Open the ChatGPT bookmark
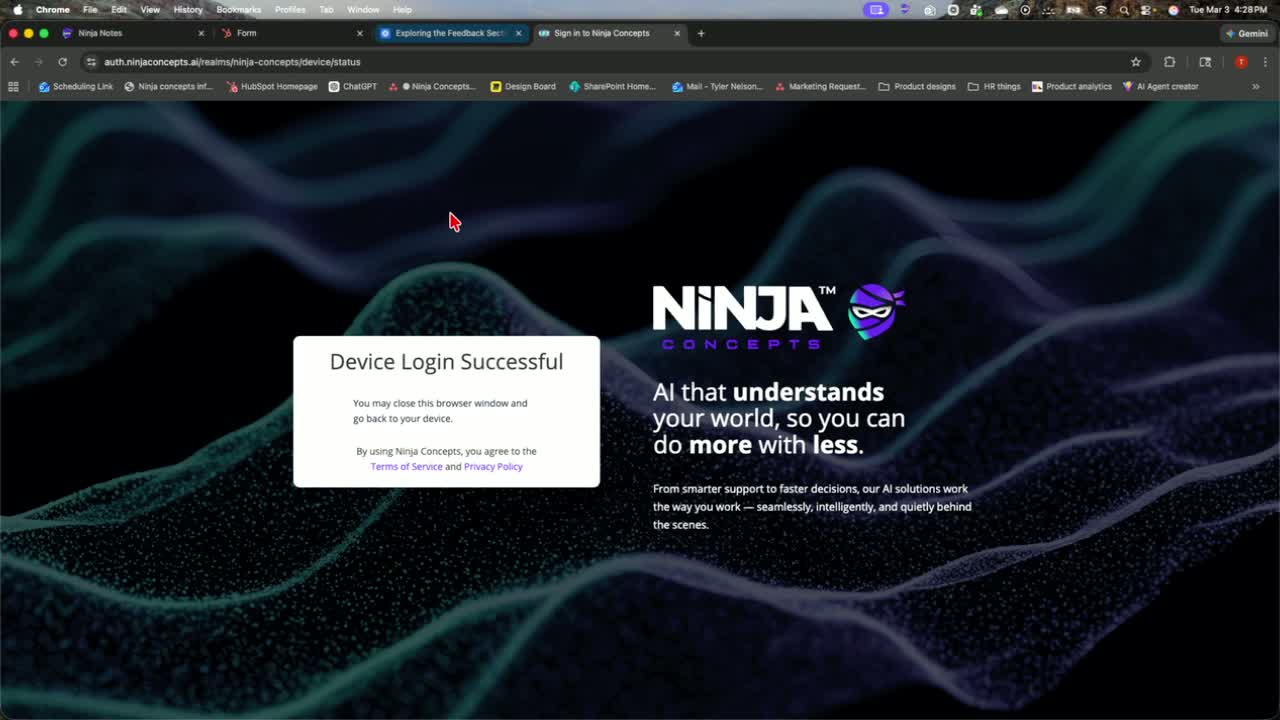 (353, 87)
